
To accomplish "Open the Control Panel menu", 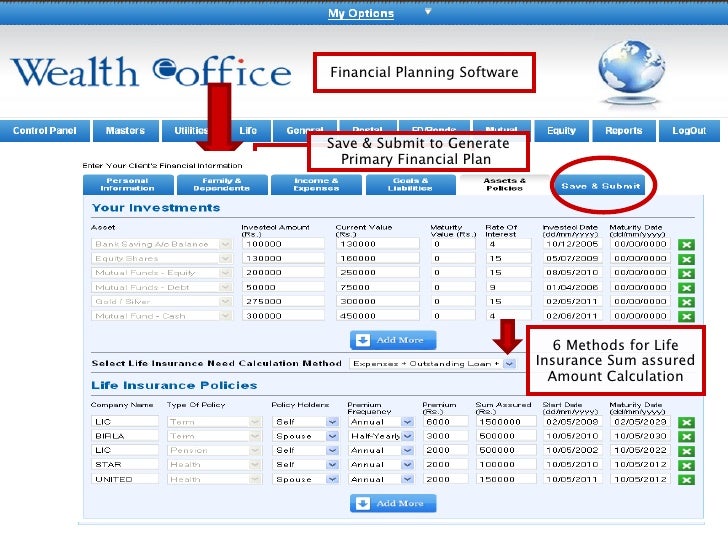I will coord(45,131).
